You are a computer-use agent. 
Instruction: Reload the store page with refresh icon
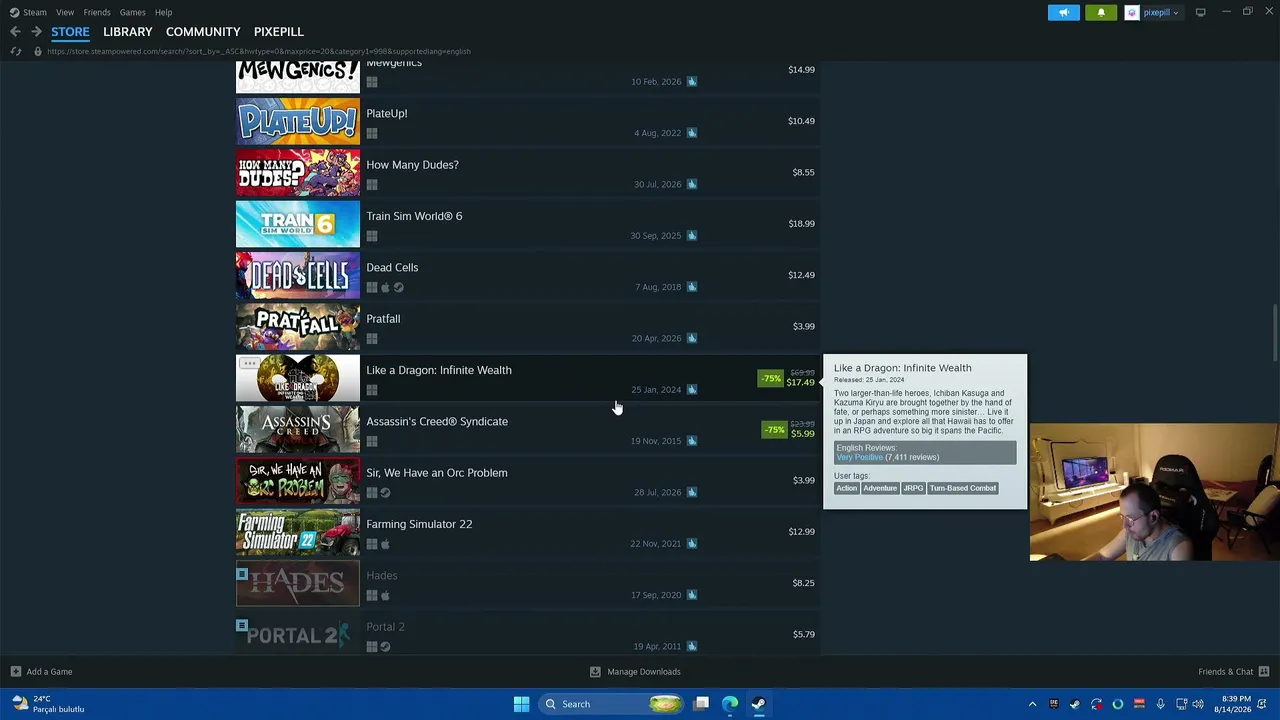tap(16, 51)
